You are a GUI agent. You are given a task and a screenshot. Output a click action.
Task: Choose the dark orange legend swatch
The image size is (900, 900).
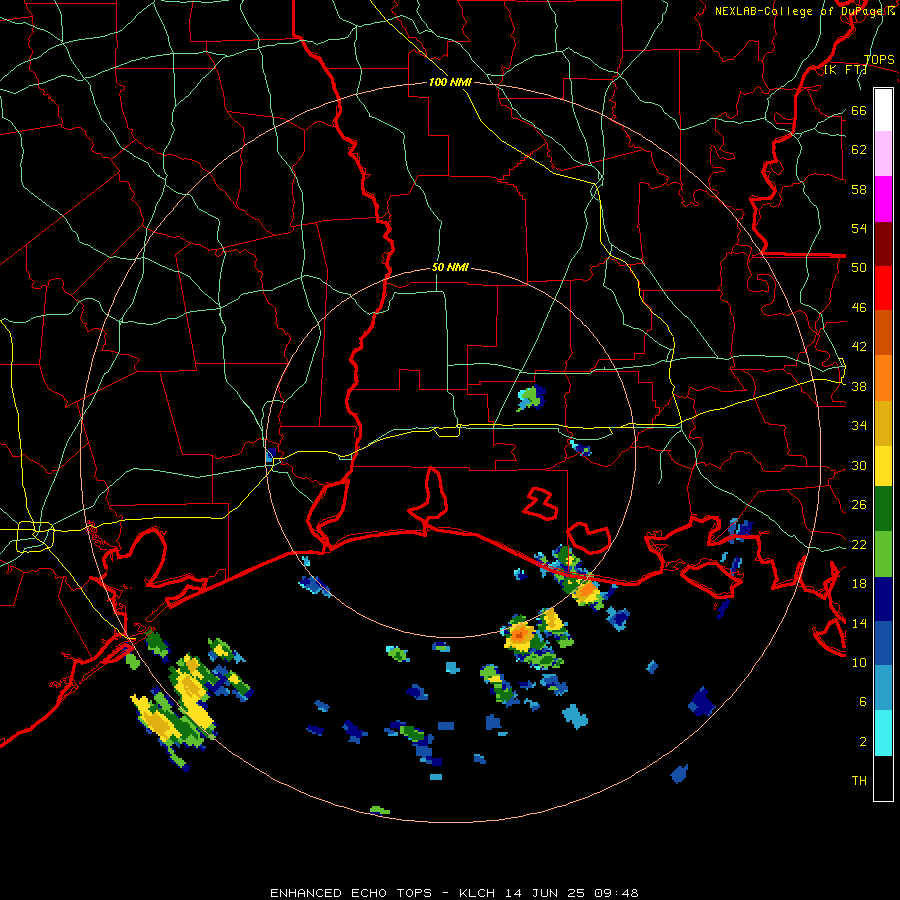pos(883,332)
